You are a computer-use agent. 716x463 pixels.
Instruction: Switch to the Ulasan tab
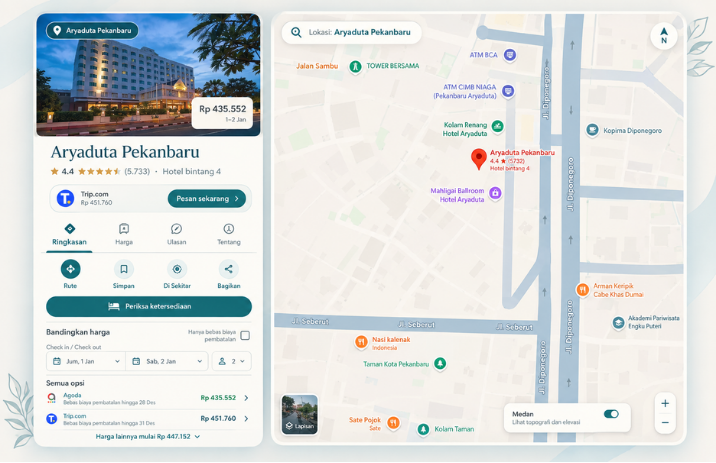point(176,235)
